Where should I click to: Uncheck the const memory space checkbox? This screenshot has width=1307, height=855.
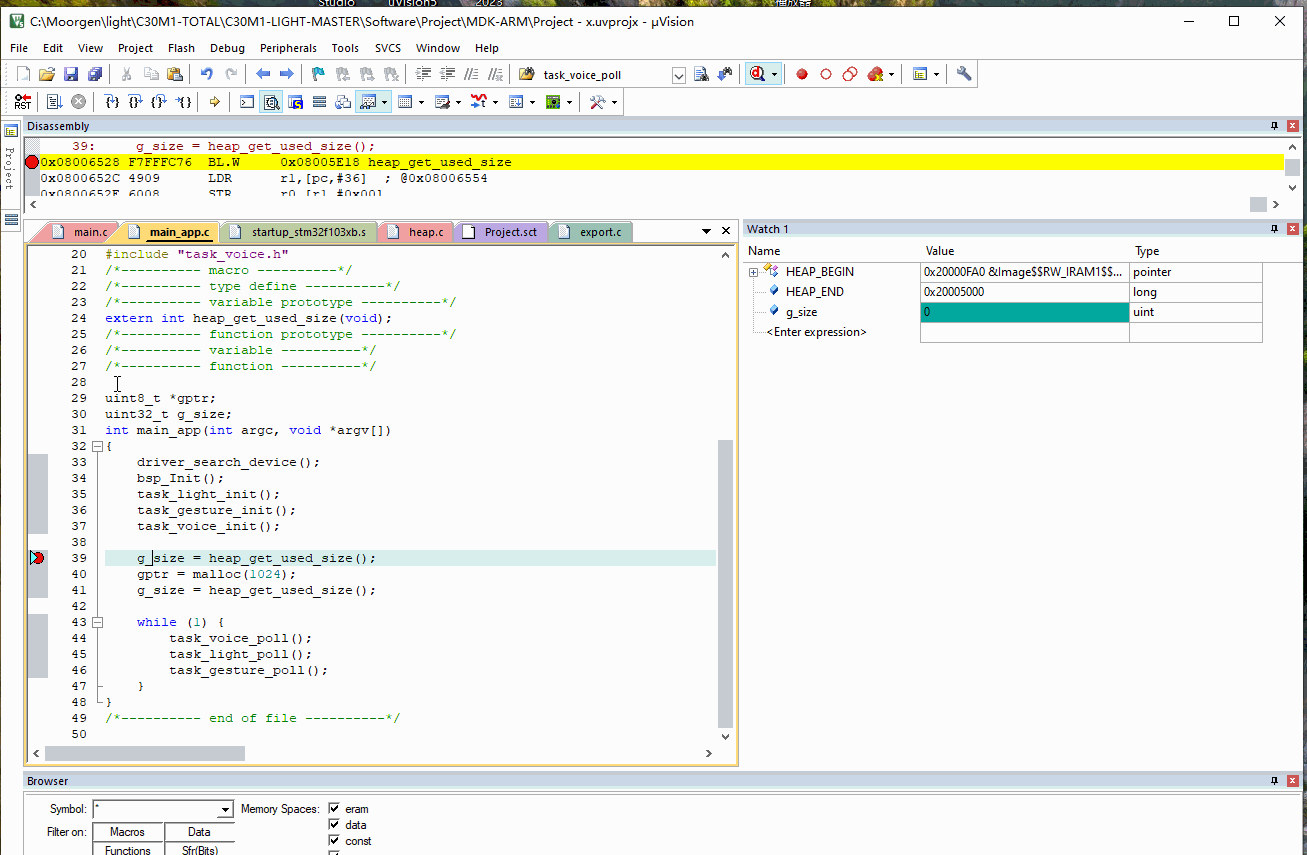(334, 841)
